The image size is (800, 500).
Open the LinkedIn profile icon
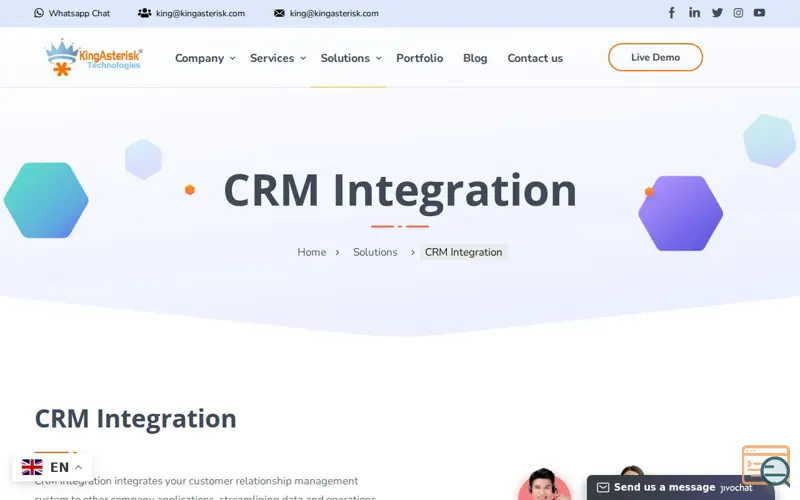coord(694,12)
